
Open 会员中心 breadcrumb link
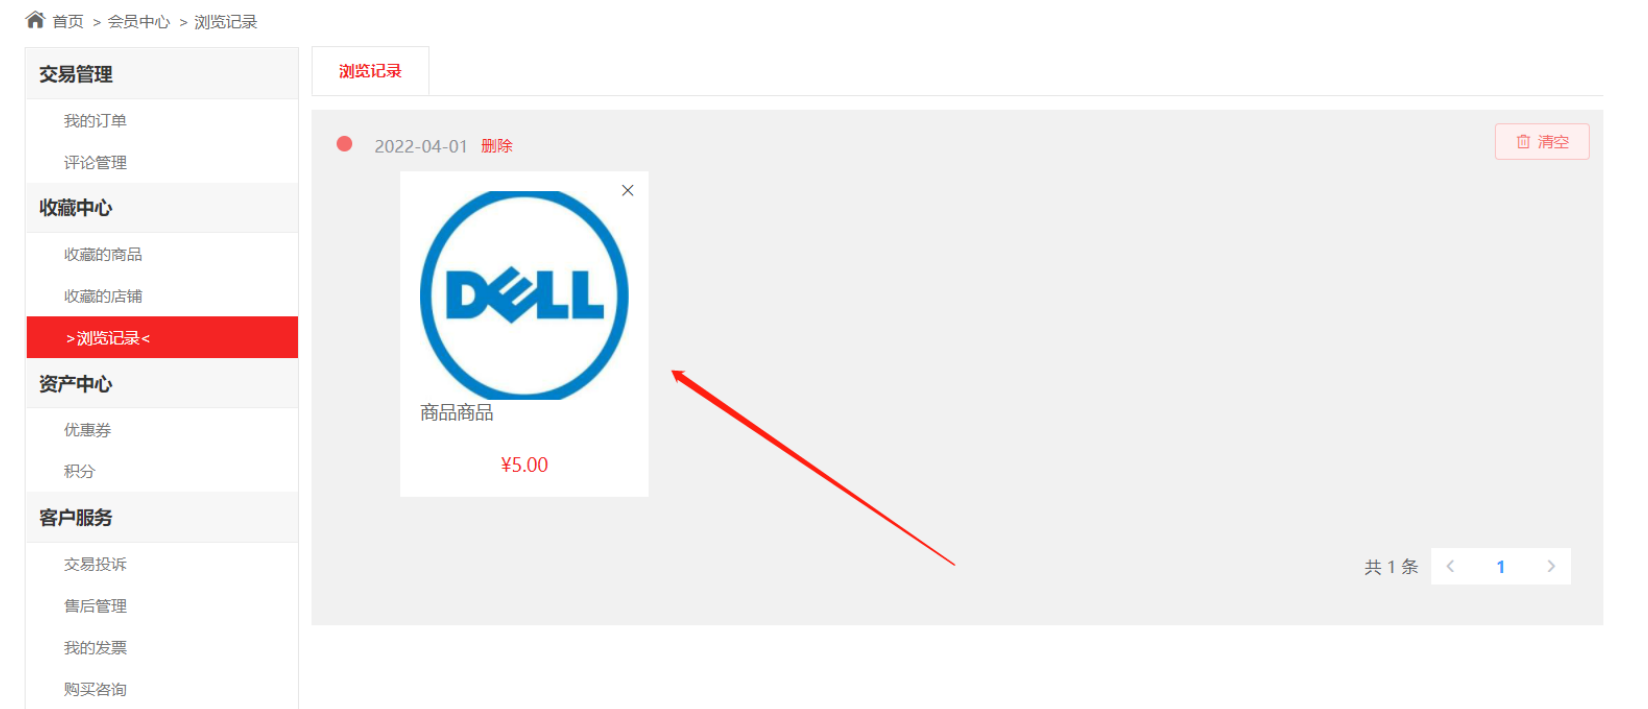pyautogui.click(x=139, y=22)
